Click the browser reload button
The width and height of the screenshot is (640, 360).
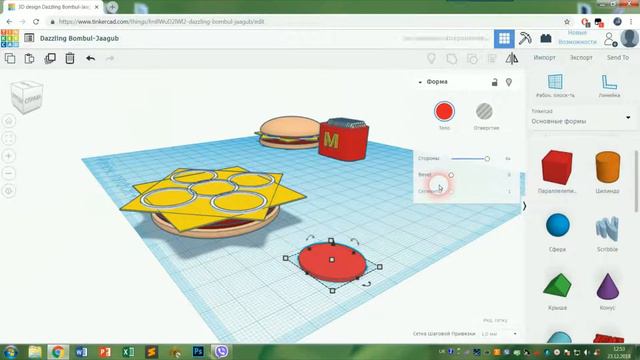coord(36,22)
